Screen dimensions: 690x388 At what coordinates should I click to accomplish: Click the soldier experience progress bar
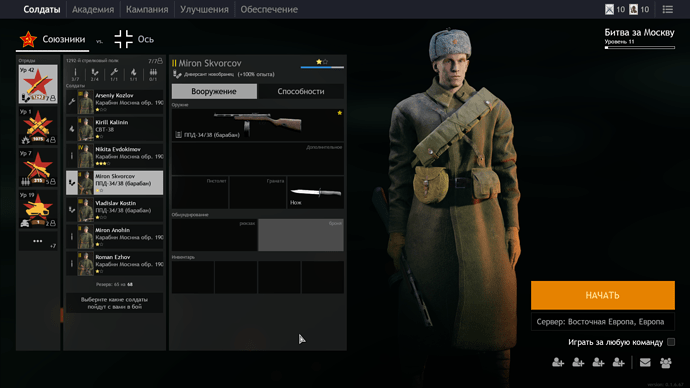coord(322,67)
